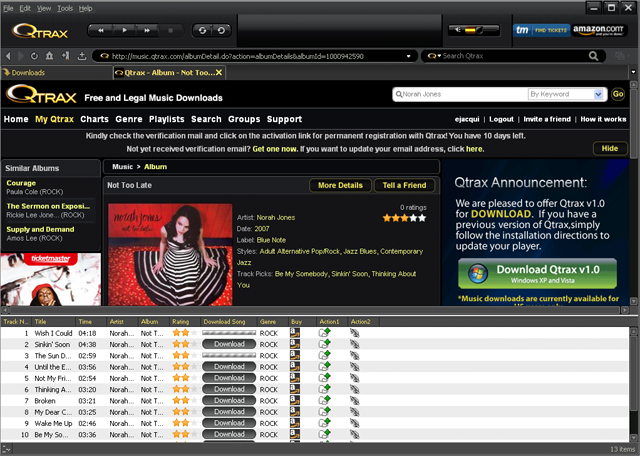
Task: Click Action1 icon for Sinkin' Soon
Action: 324,344
